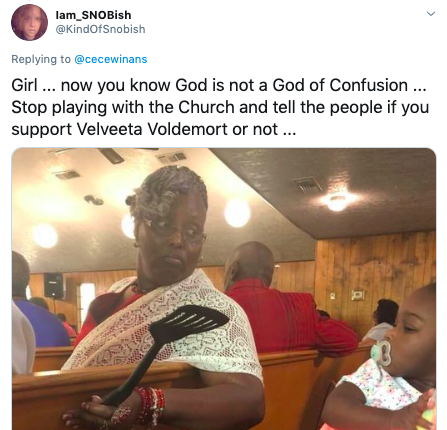Click the man in red shirt
The image size is (447, 430).
pyautogui.click(x=283, y=300)
